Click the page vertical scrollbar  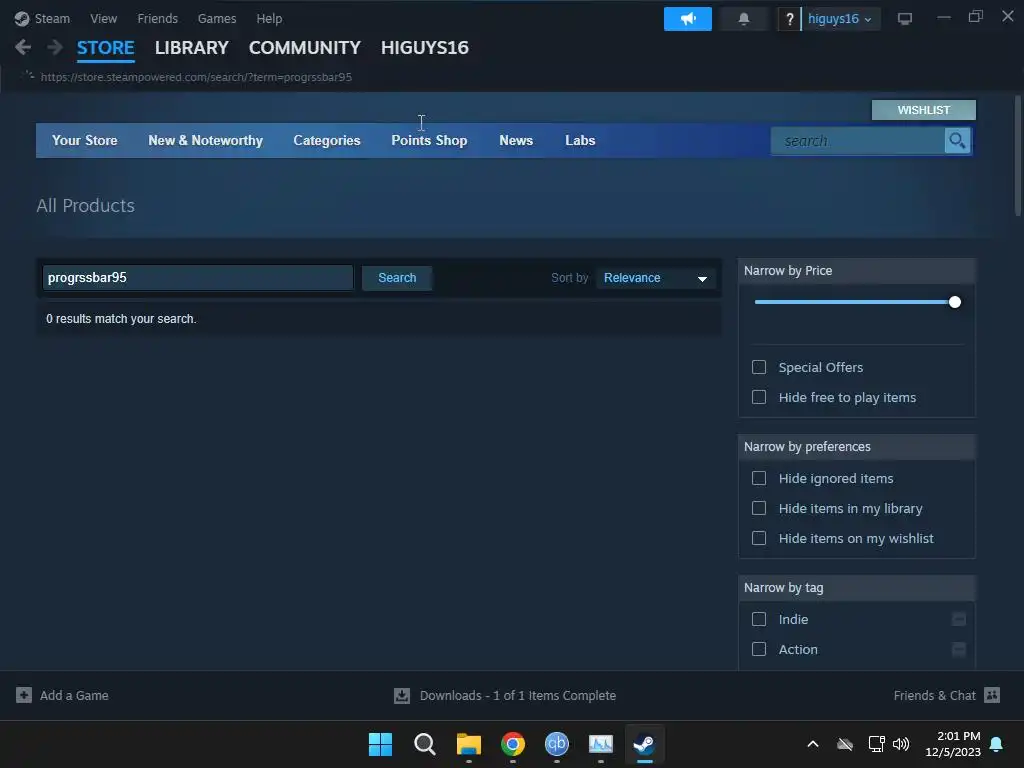[x=1017, y=155]
